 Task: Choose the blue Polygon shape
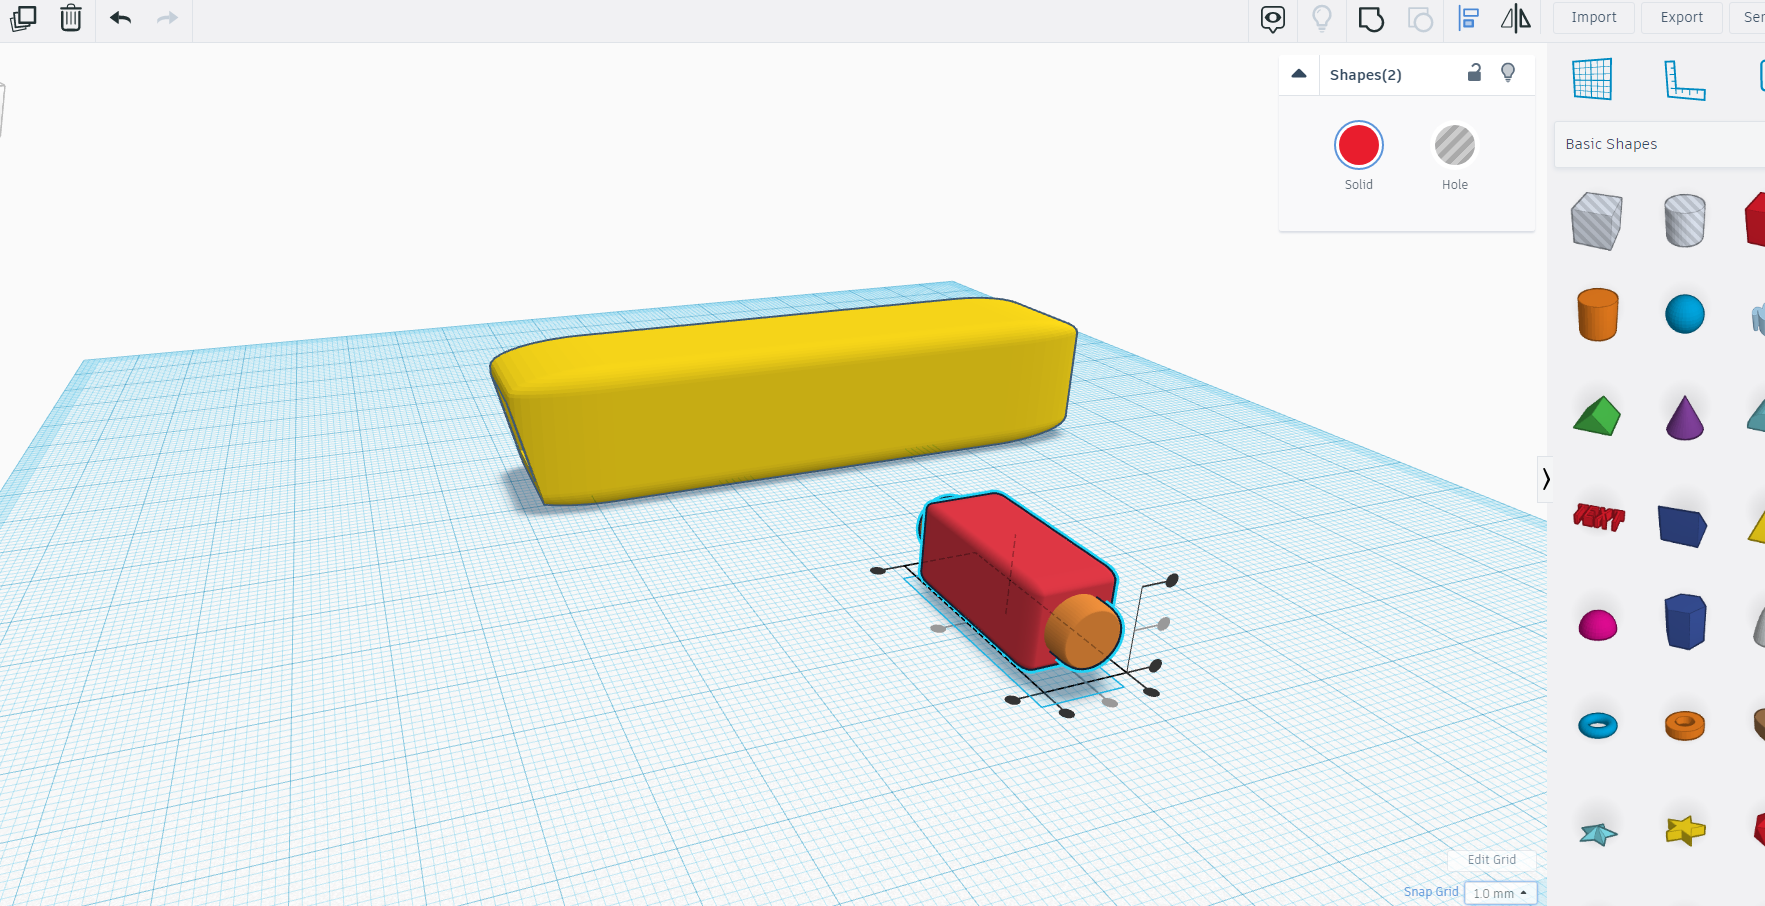(1685, 622)
